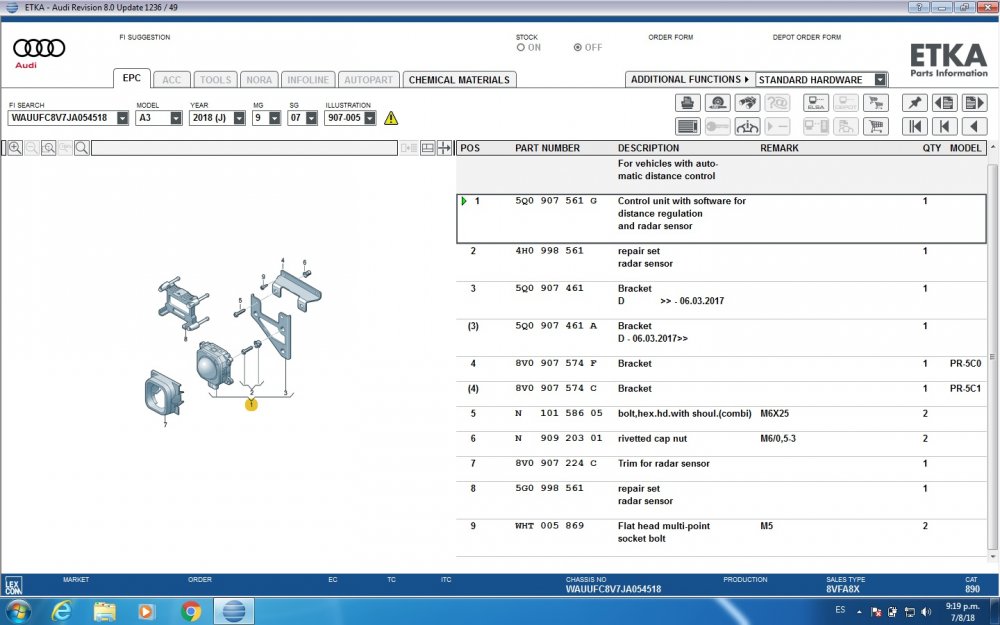Click the single shopping cart icon
This screenshot has width=1000, height=625.
876,126
